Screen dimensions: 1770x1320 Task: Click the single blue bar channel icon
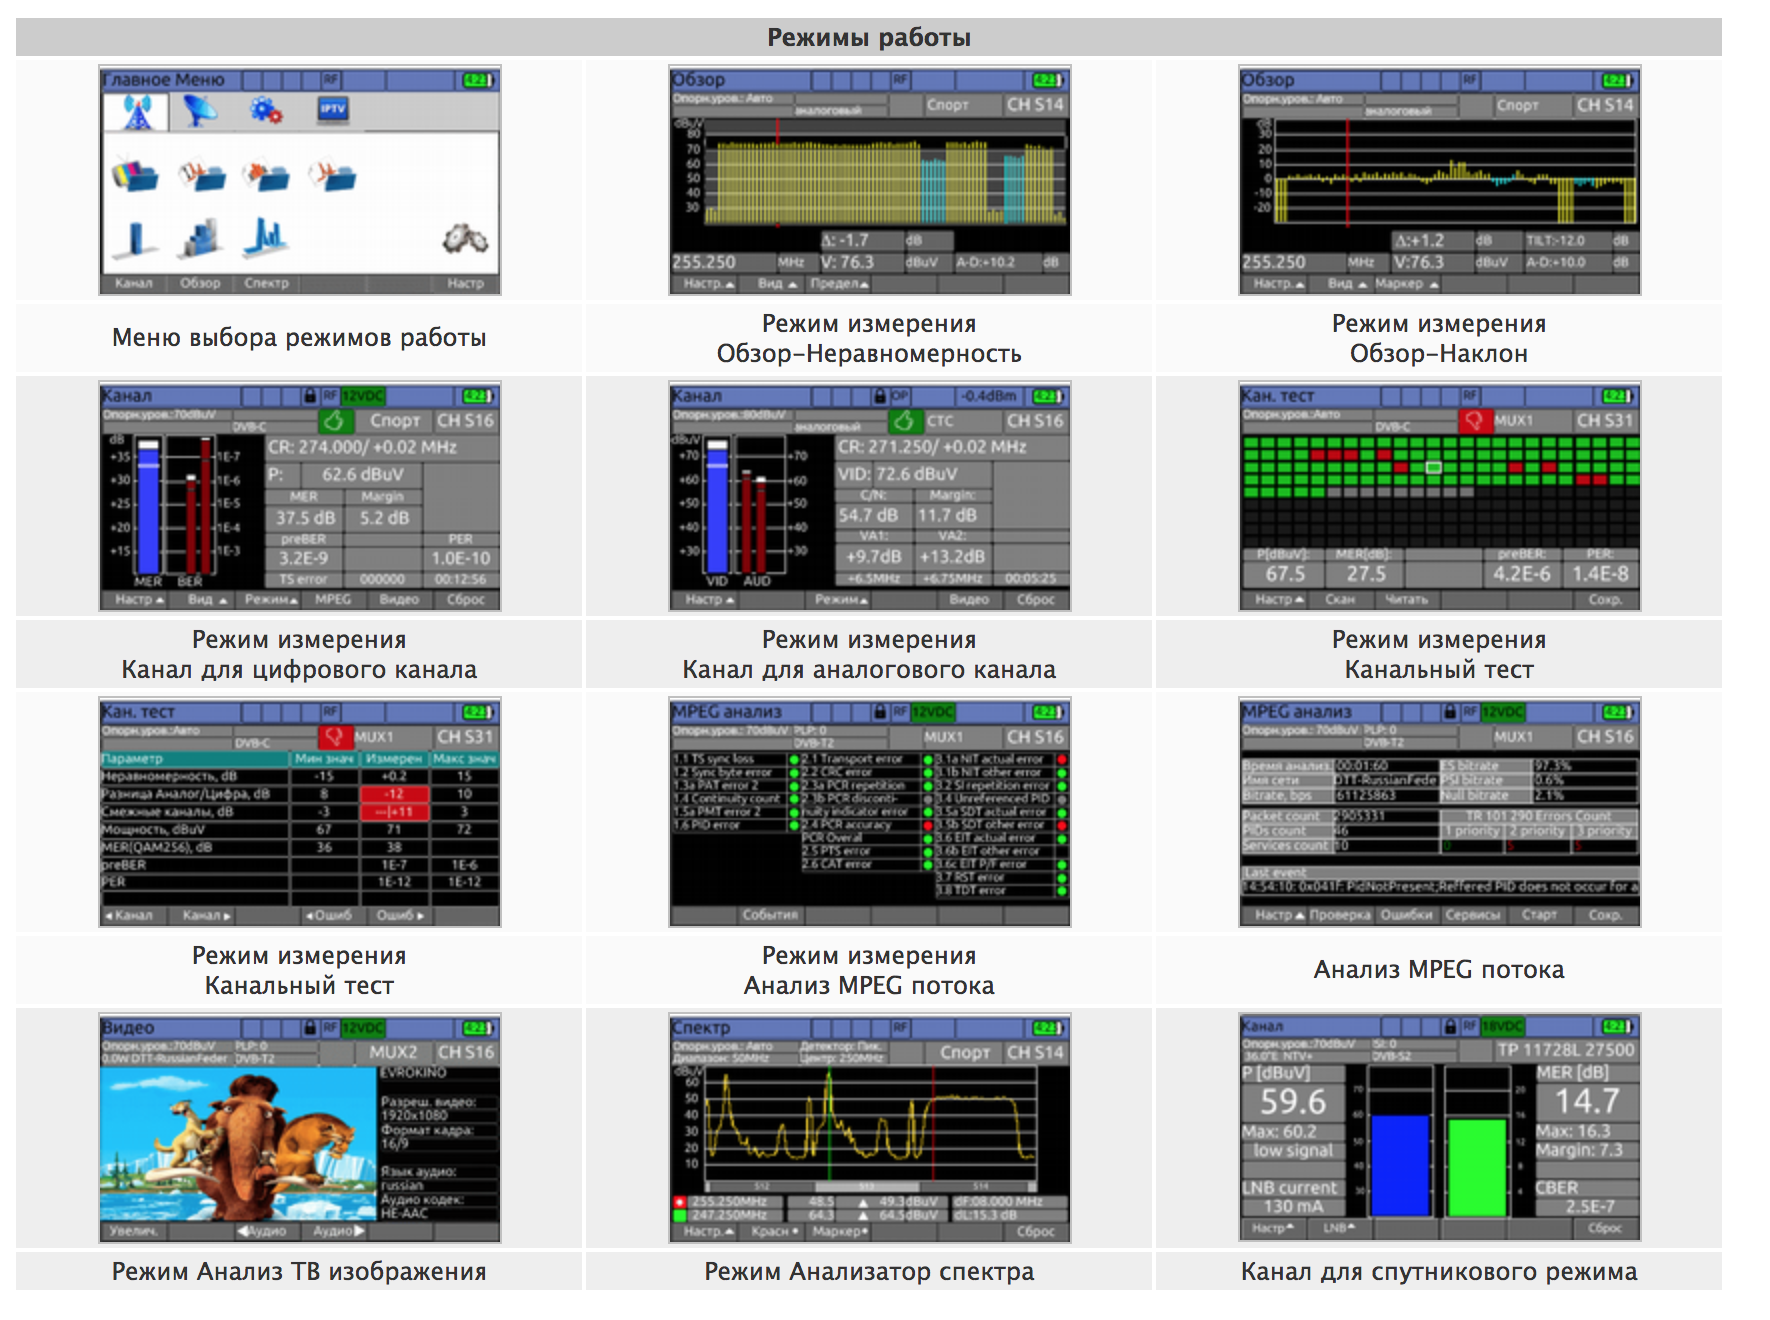pos(135,239)
